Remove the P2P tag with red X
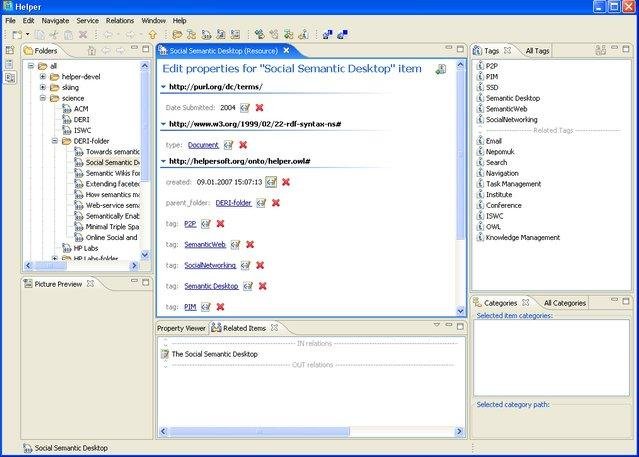The height and width of the screenshot is (457, 639). 220,223
